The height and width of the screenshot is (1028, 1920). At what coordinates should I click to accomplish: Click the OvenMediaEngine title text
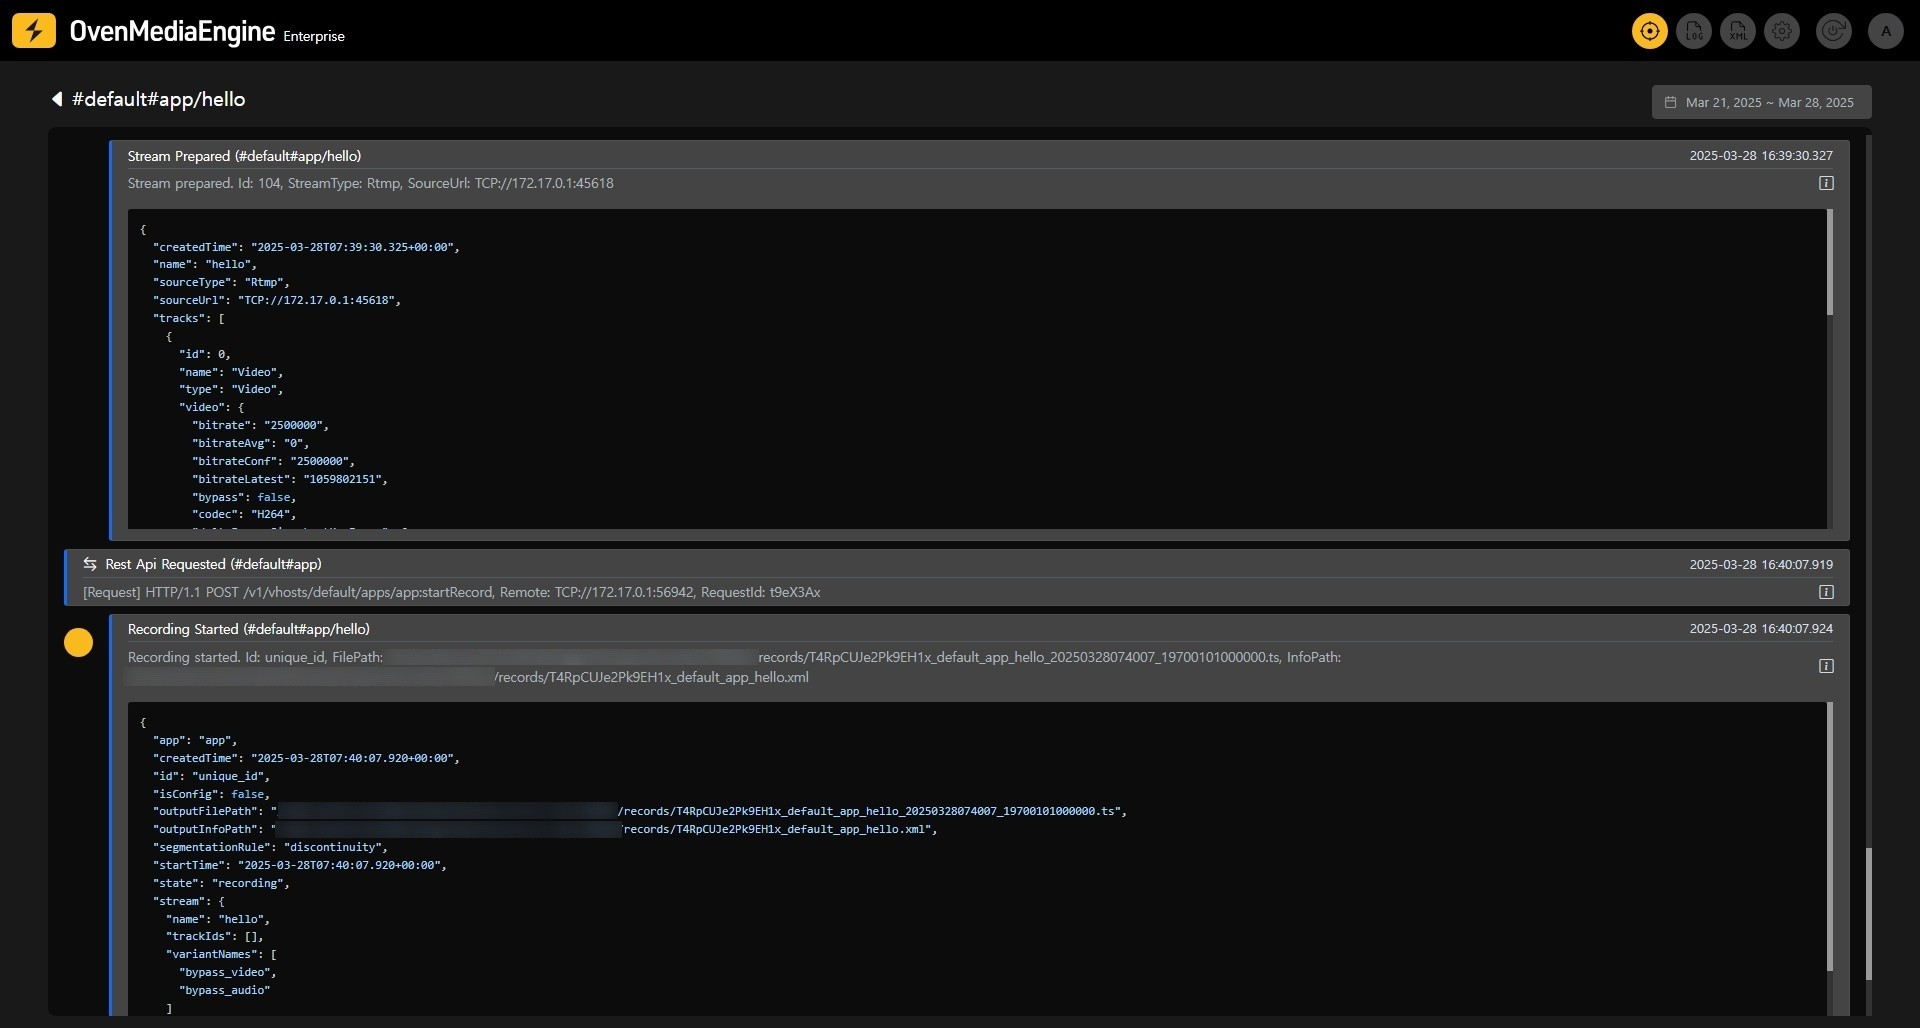tap(172, 31)
